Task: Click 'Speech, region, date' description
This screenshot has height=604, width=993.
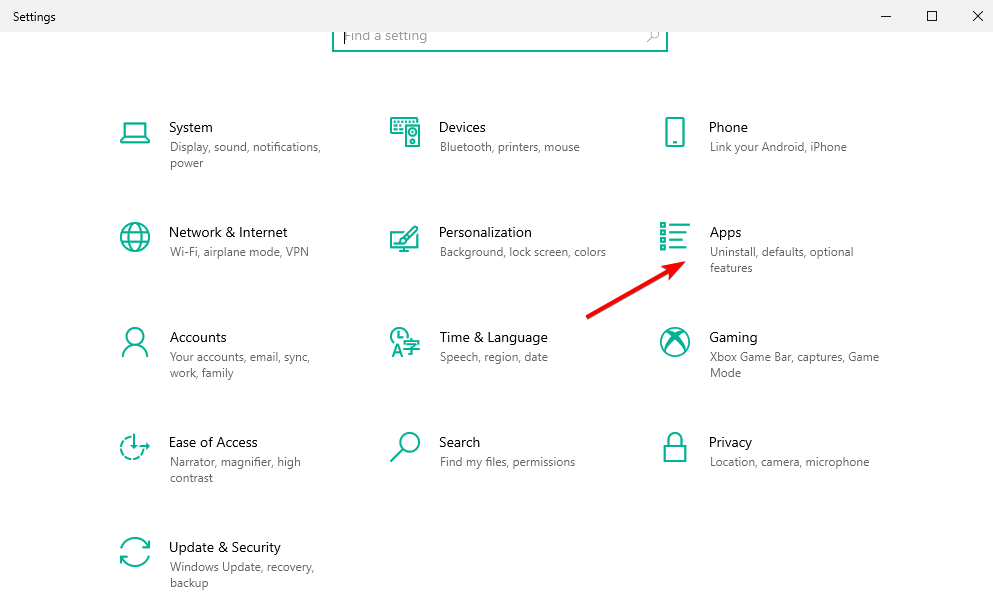Action: [x=494, y=357]
